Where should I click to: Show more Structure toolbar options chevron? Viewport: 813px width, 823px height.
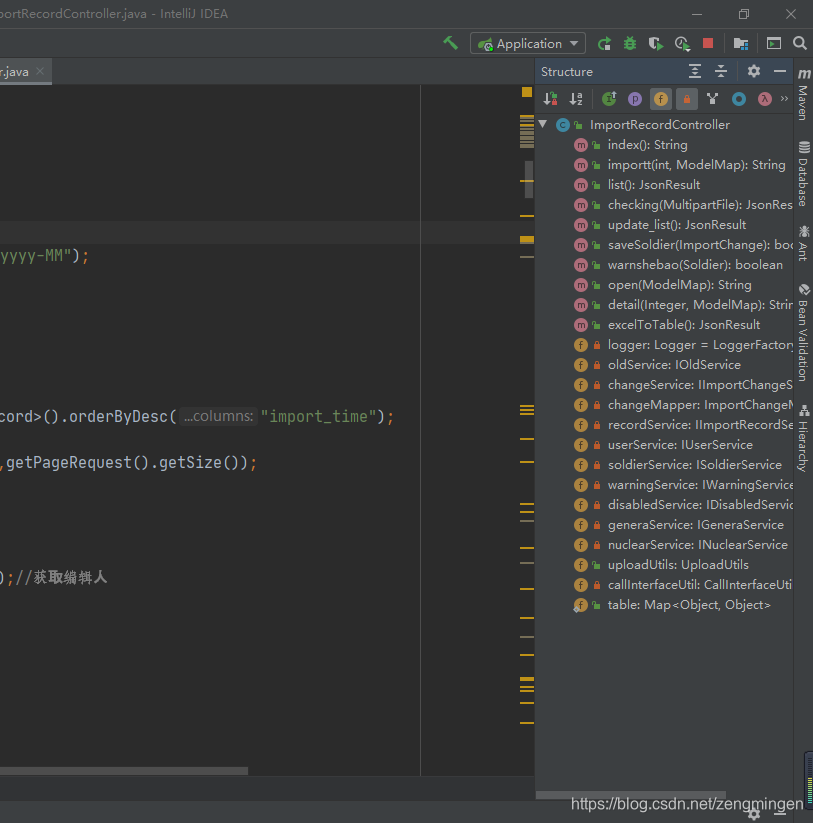pos(784,98)
